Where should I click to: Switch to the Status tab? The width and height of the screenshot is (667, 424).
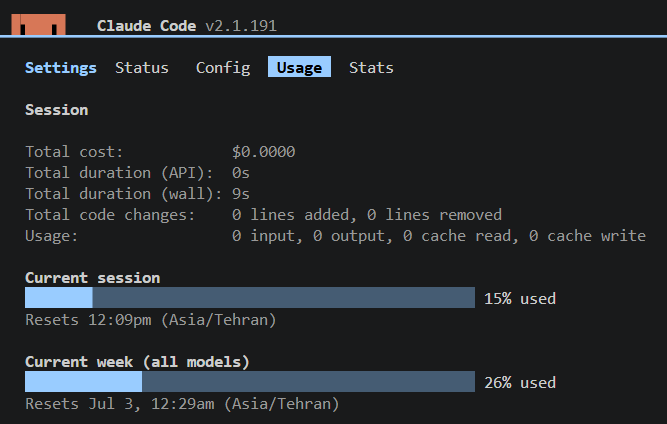point(142,68)
